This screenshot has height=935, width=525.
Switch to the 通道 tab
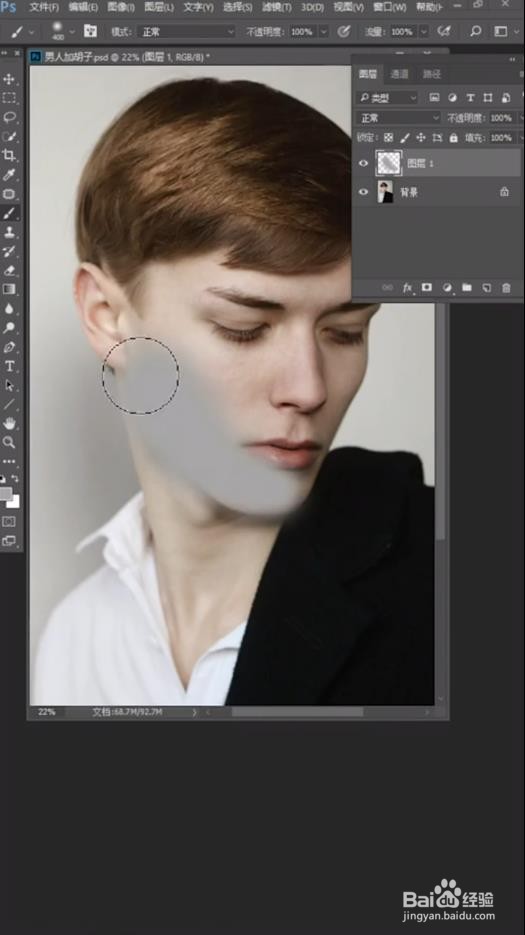[x=399, y=74]
